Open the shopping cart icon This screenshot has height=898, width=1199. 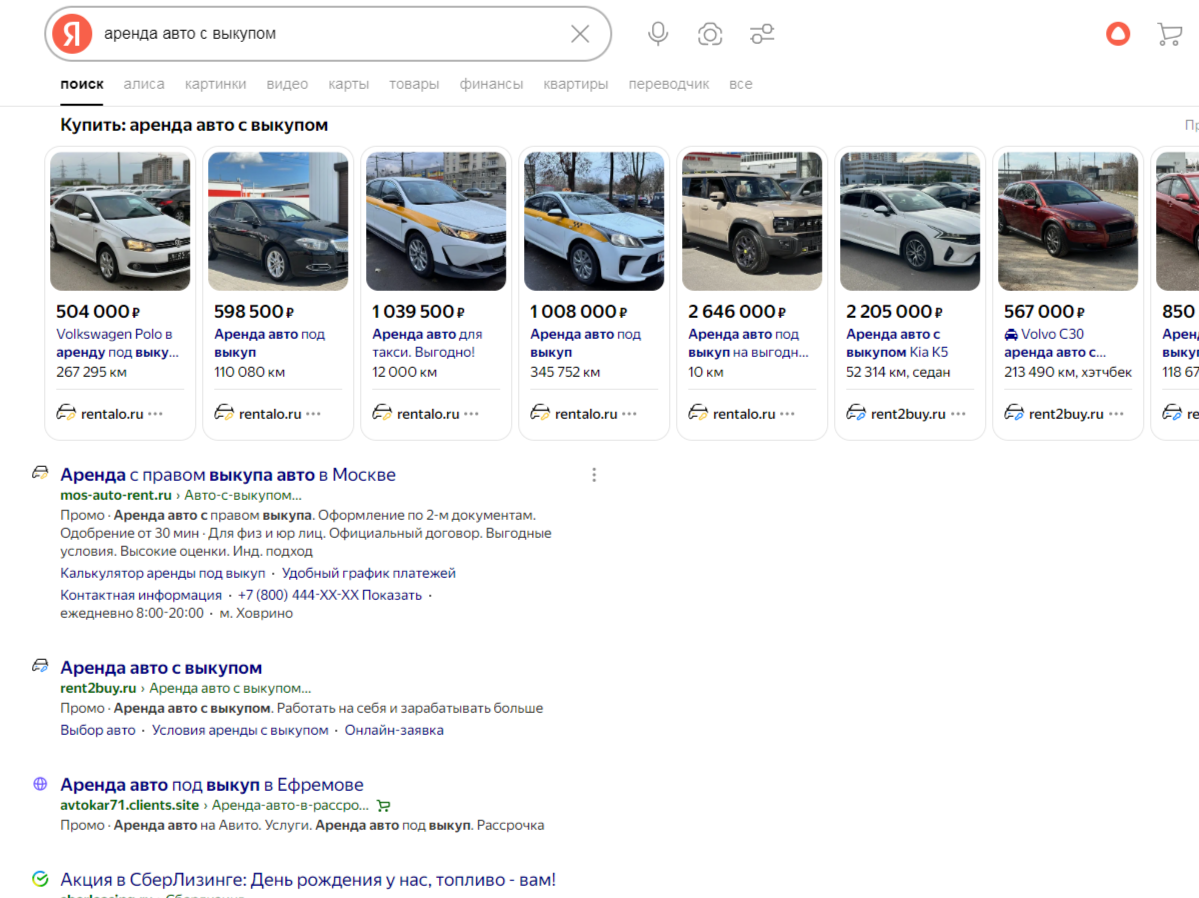pos(1169,34)
